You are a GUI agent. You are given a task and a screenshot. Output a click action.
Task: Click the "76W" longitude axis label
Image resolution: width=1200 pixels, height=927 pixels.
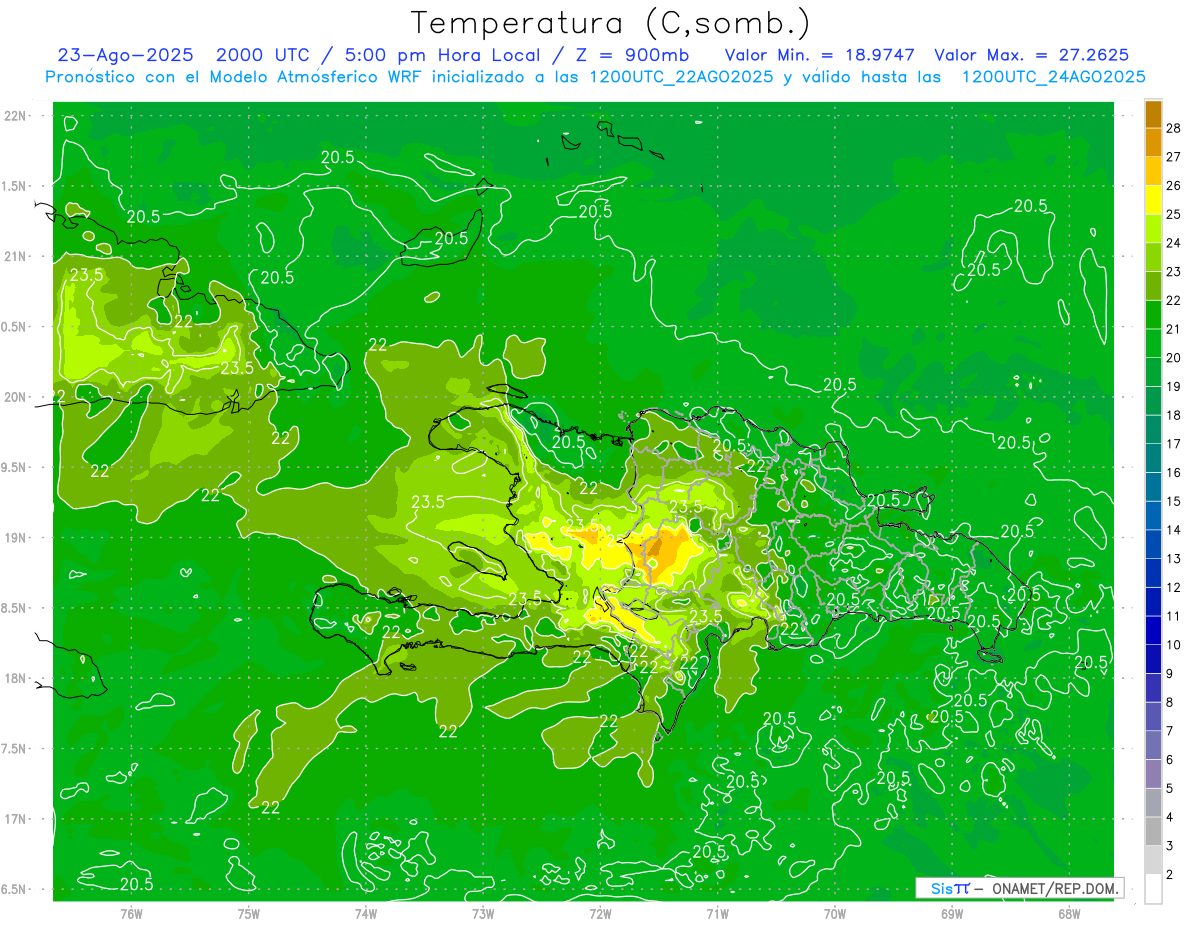pos(131,913)
